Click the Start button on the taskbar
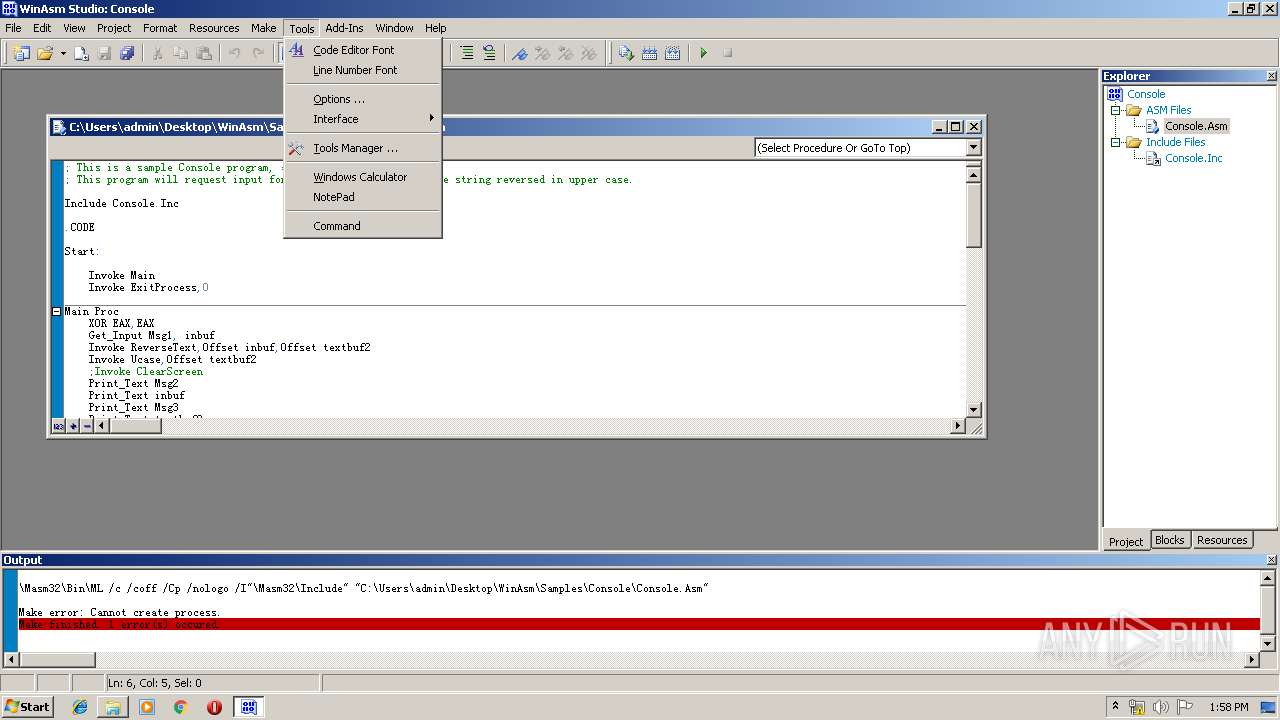The height and width of the screenshot is (720, 1280). coord(28,706)
